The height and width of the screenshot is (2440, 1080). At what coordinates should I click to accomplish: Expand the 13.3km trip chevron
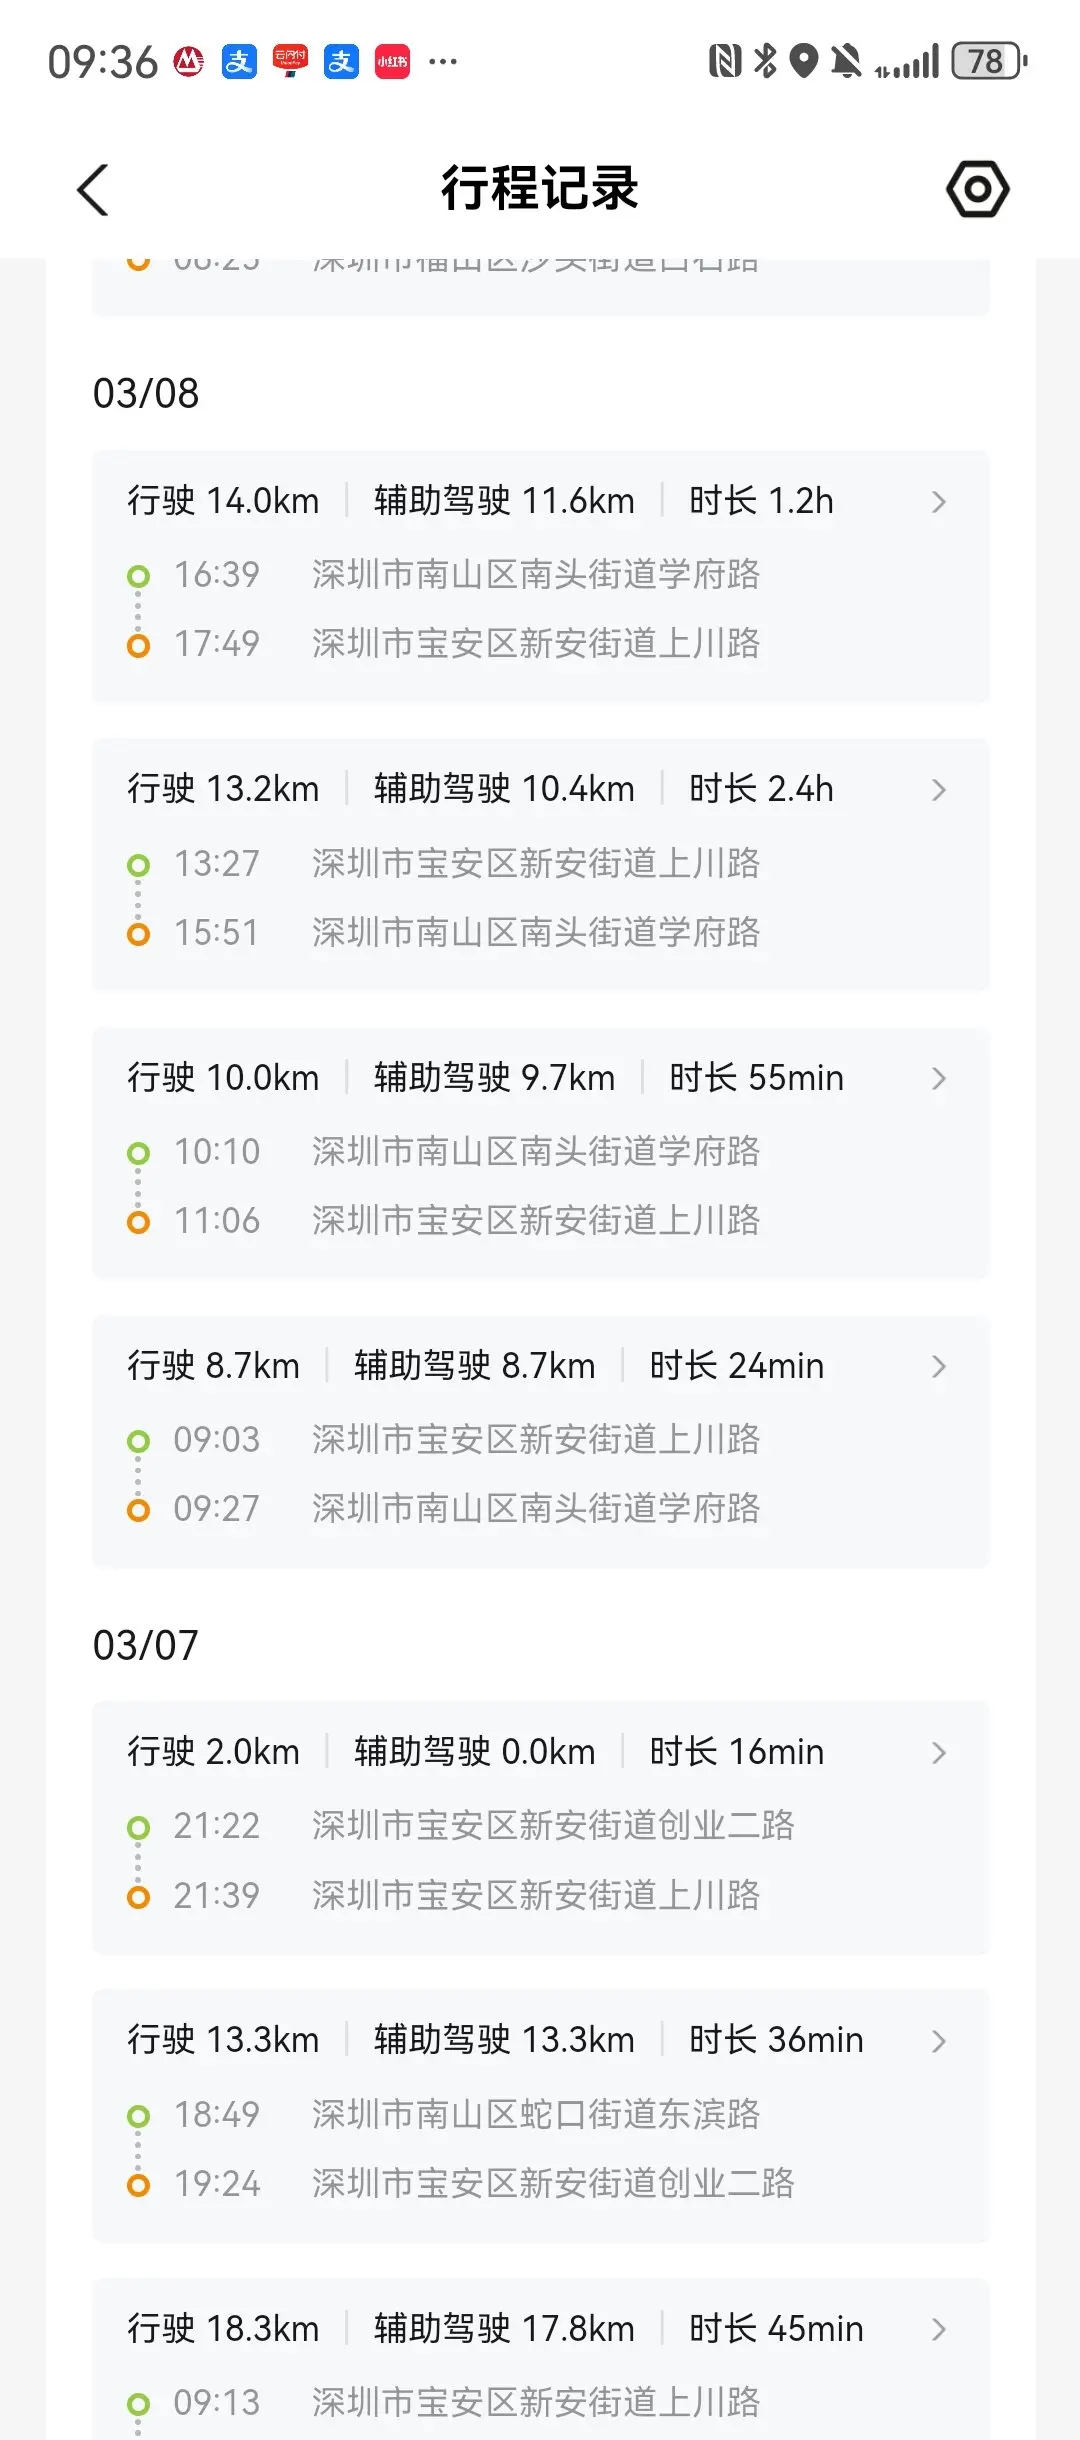tap(938, 2041)
